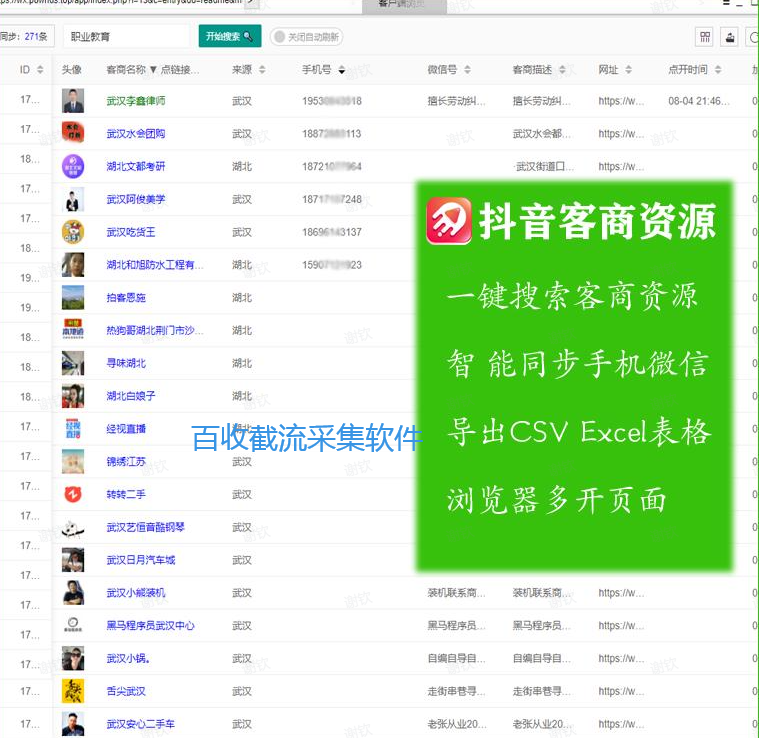Click the export table icon
The width and height of the screenshot is (759, 738).
click(730, 37)
